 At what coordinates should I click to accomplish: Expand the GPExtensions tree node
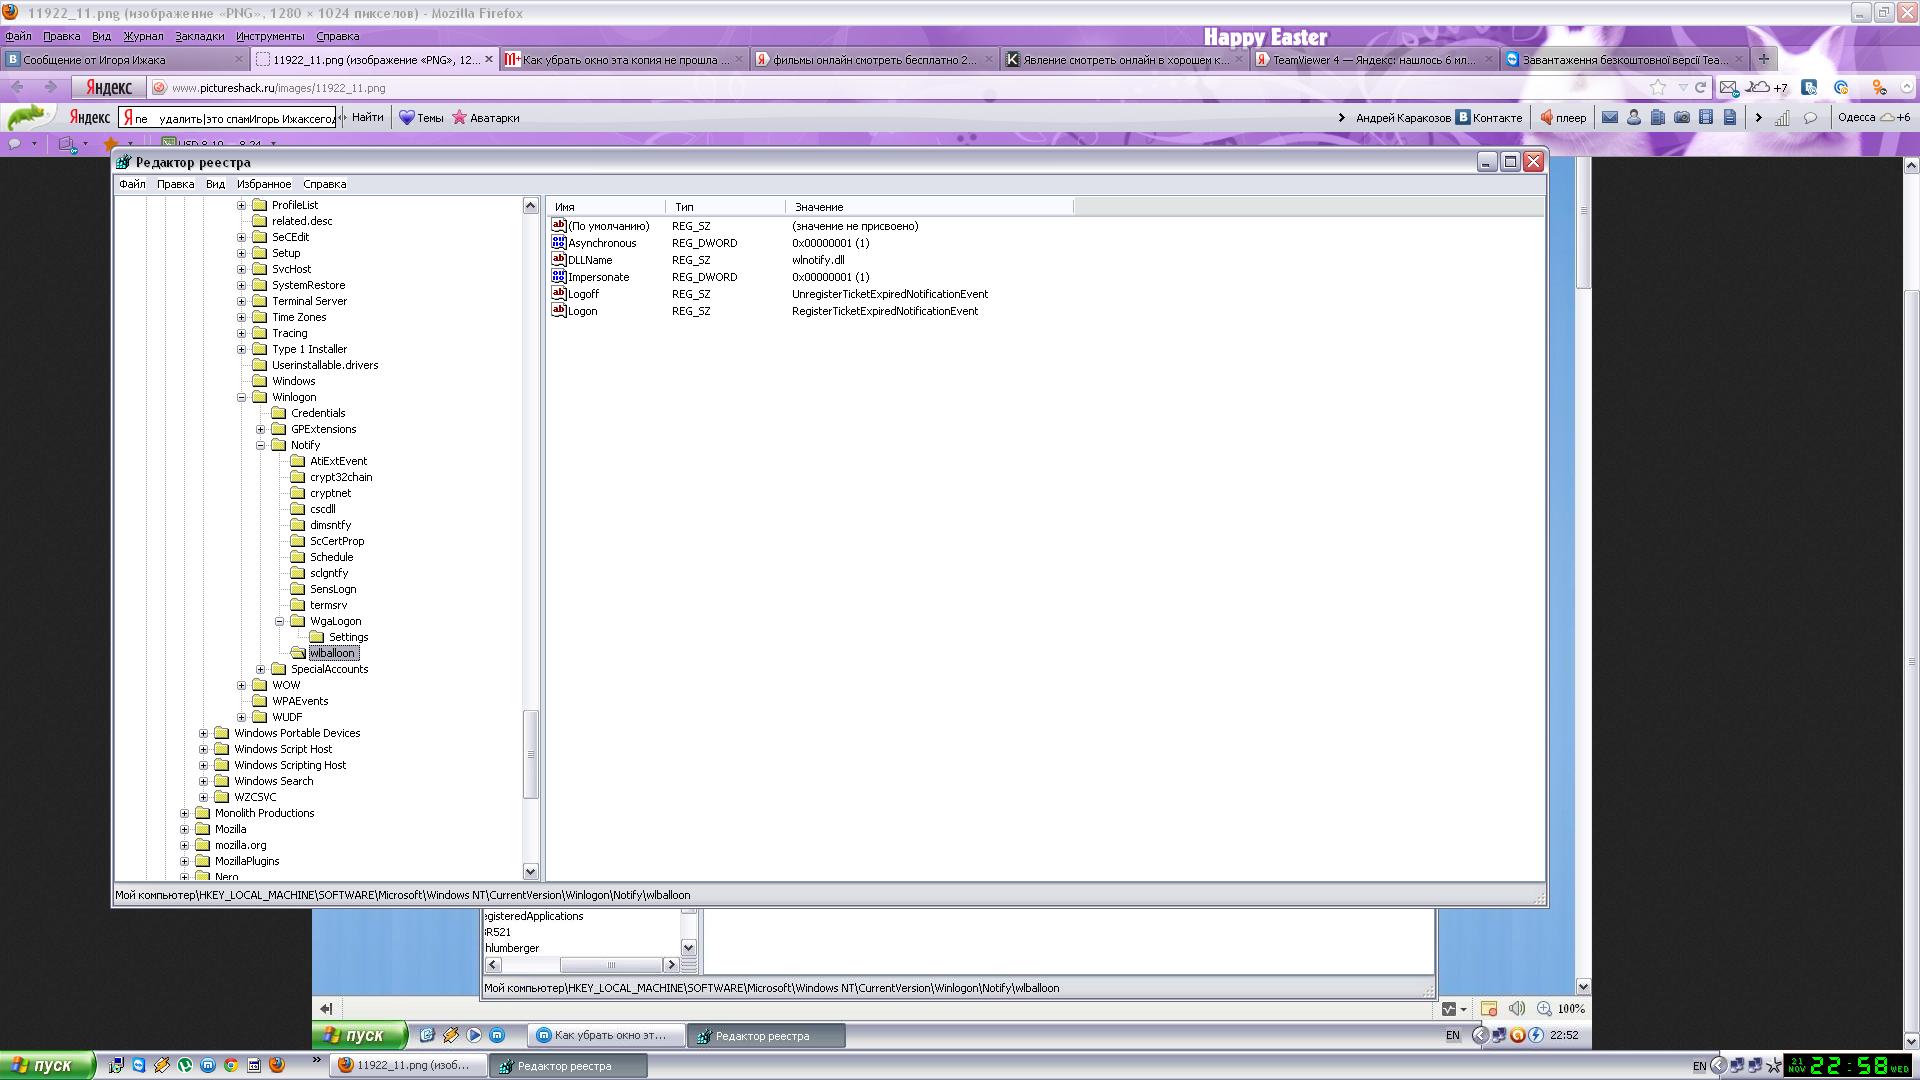point(260,429)
